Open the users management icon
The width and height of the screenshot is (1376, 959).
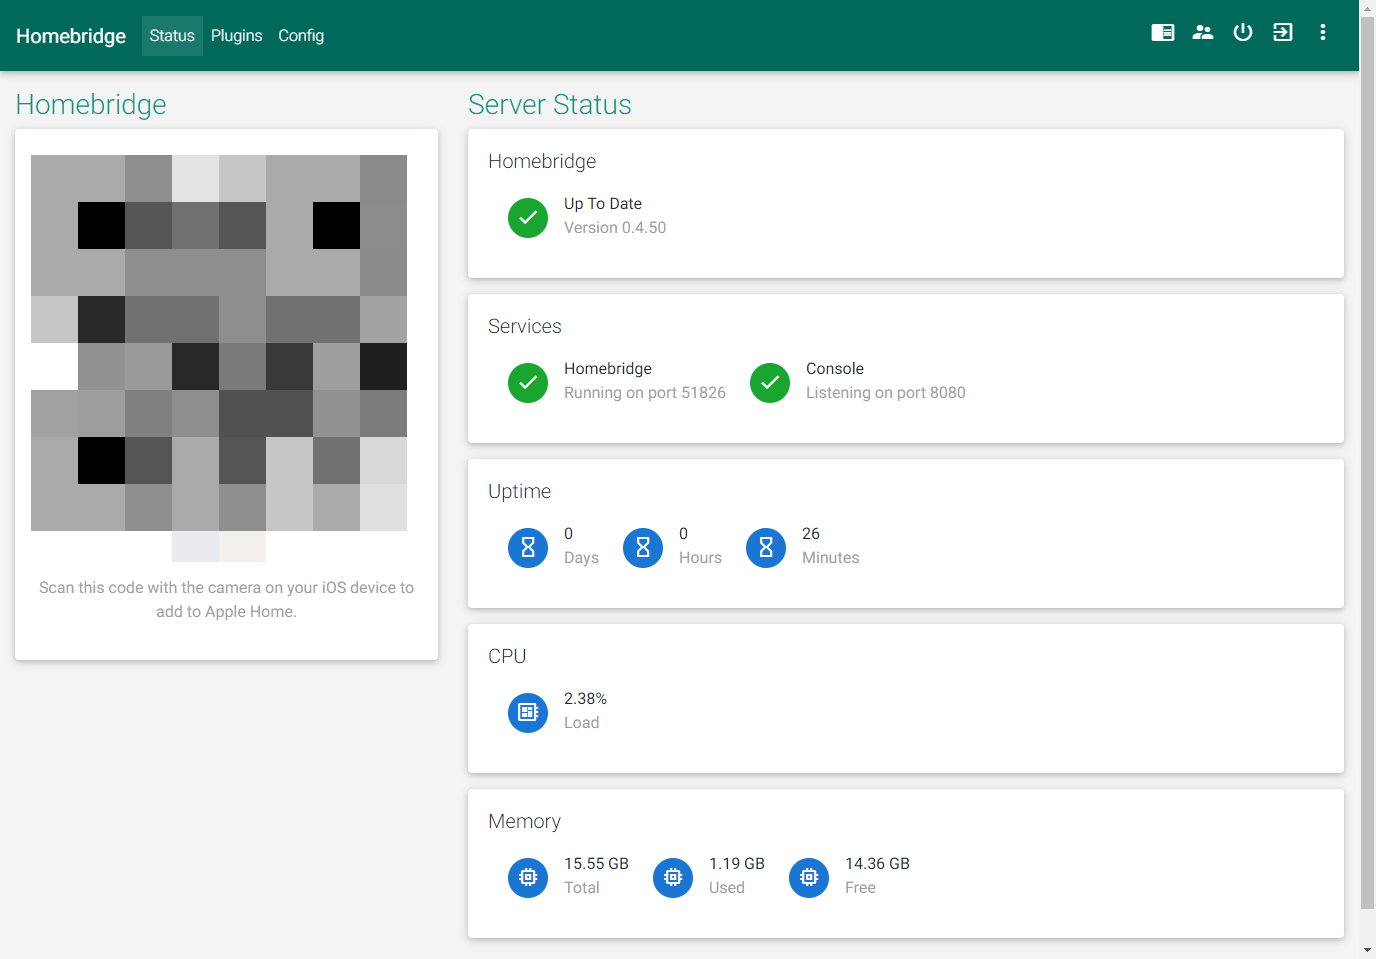(1203, 32)
